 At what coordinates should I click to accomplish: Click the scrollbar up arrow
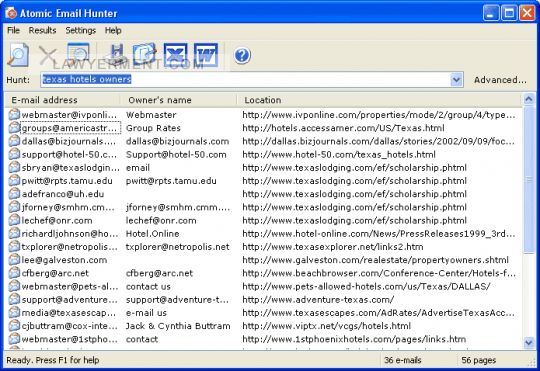point(529,100)
